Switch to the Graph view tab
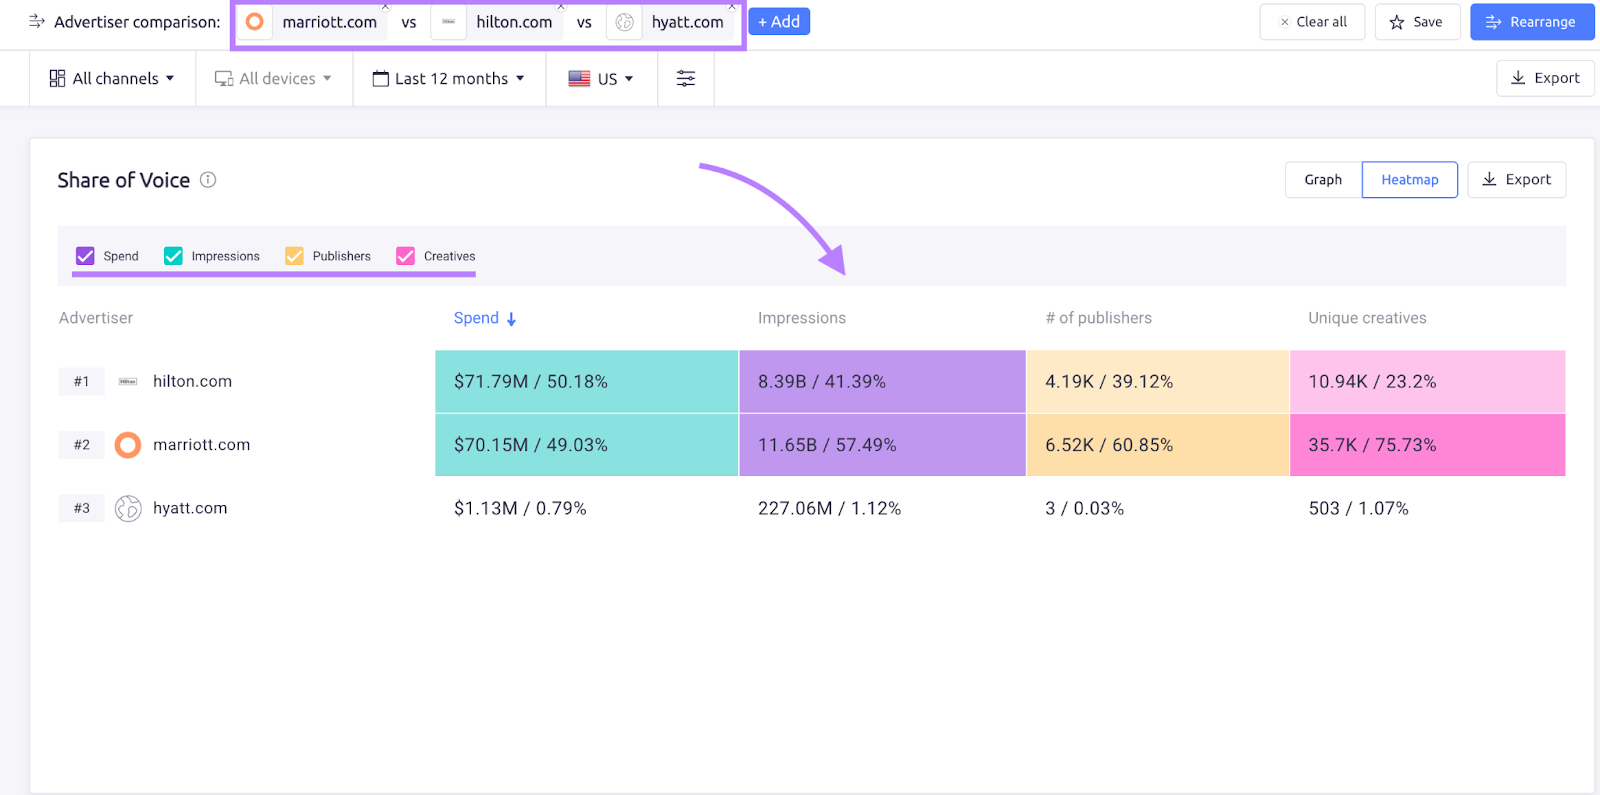Viewport: 1600px width, 795px height. click(1323, 180)
